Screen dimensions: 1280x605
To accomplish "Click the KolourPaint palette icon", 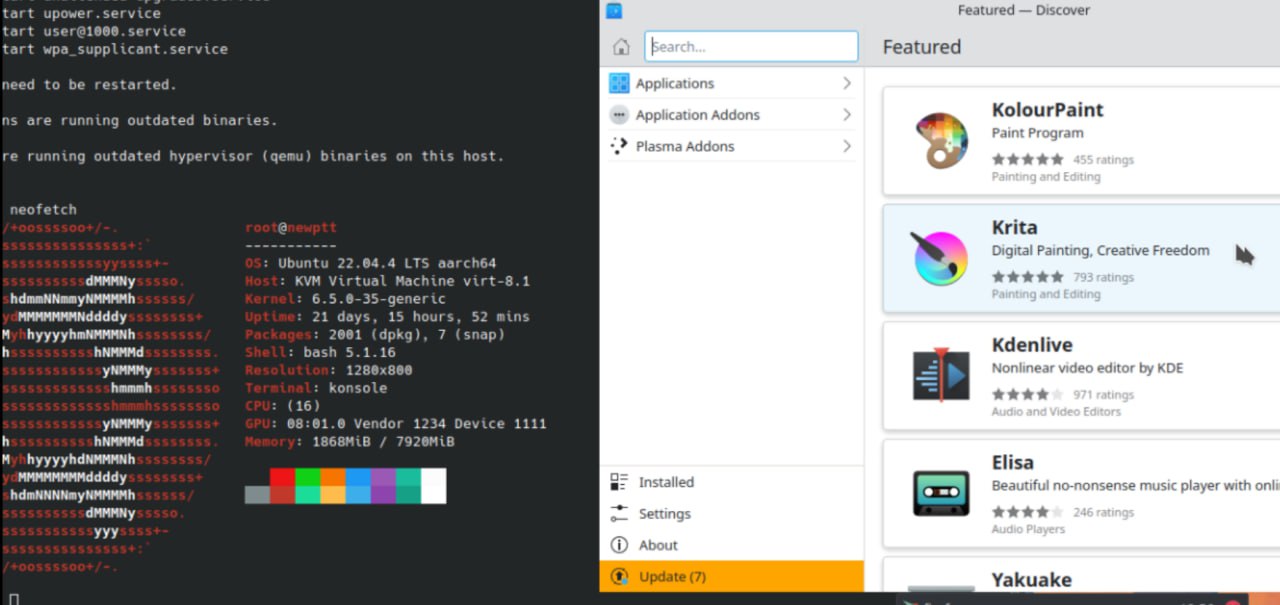I will (941, 141).
